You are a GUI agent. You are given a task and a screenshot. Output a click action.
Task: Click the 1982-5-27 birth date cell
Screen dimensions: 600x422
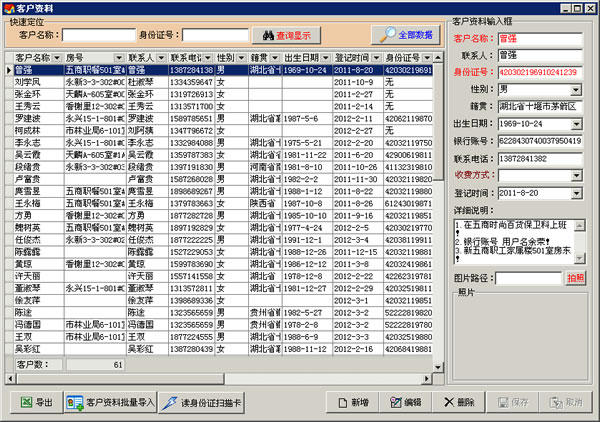pyautogui.click(x=307, y=313)
